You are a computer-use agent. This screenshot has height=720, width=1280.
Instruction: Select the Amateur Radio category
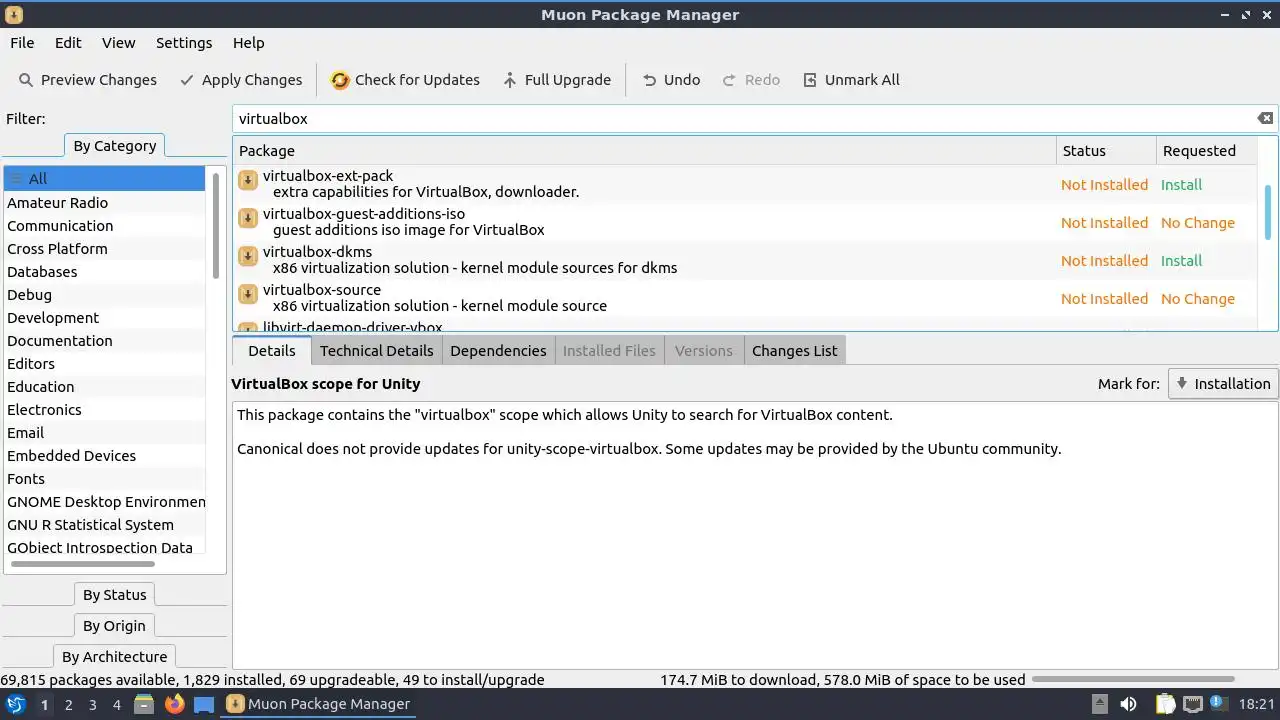click(x=104, y=203)
